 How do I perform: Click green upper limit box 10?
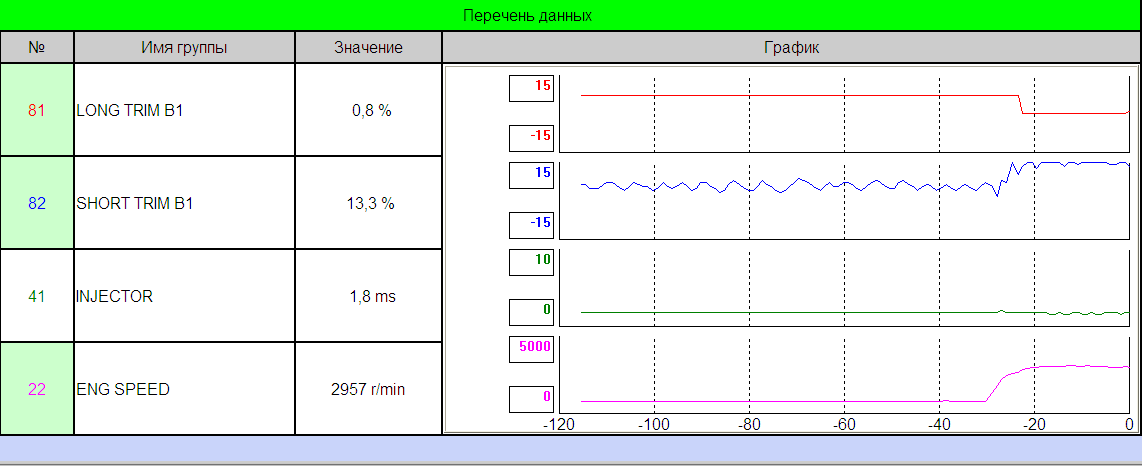click(532, 260)
